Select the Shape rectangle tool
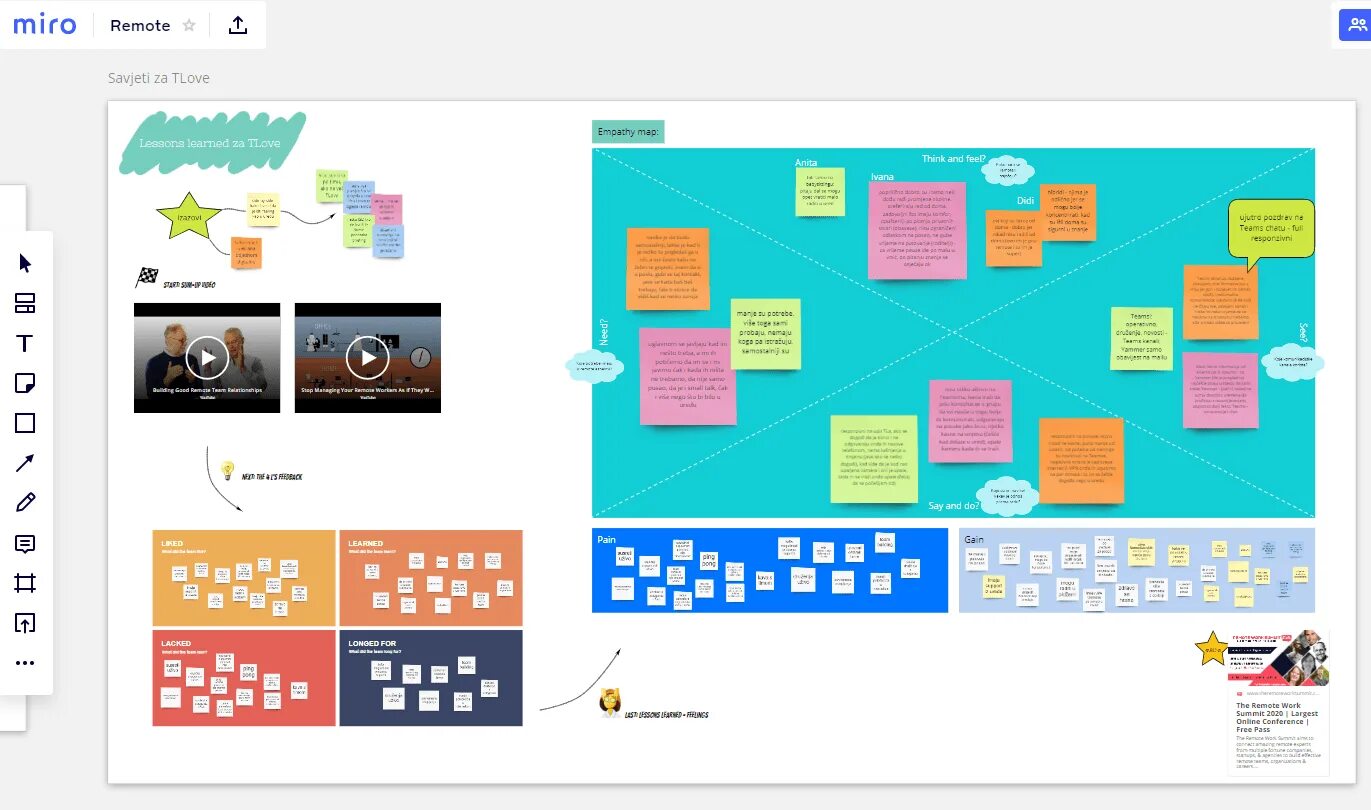The width and height of the screenshot is (1371, 810). 26,423
